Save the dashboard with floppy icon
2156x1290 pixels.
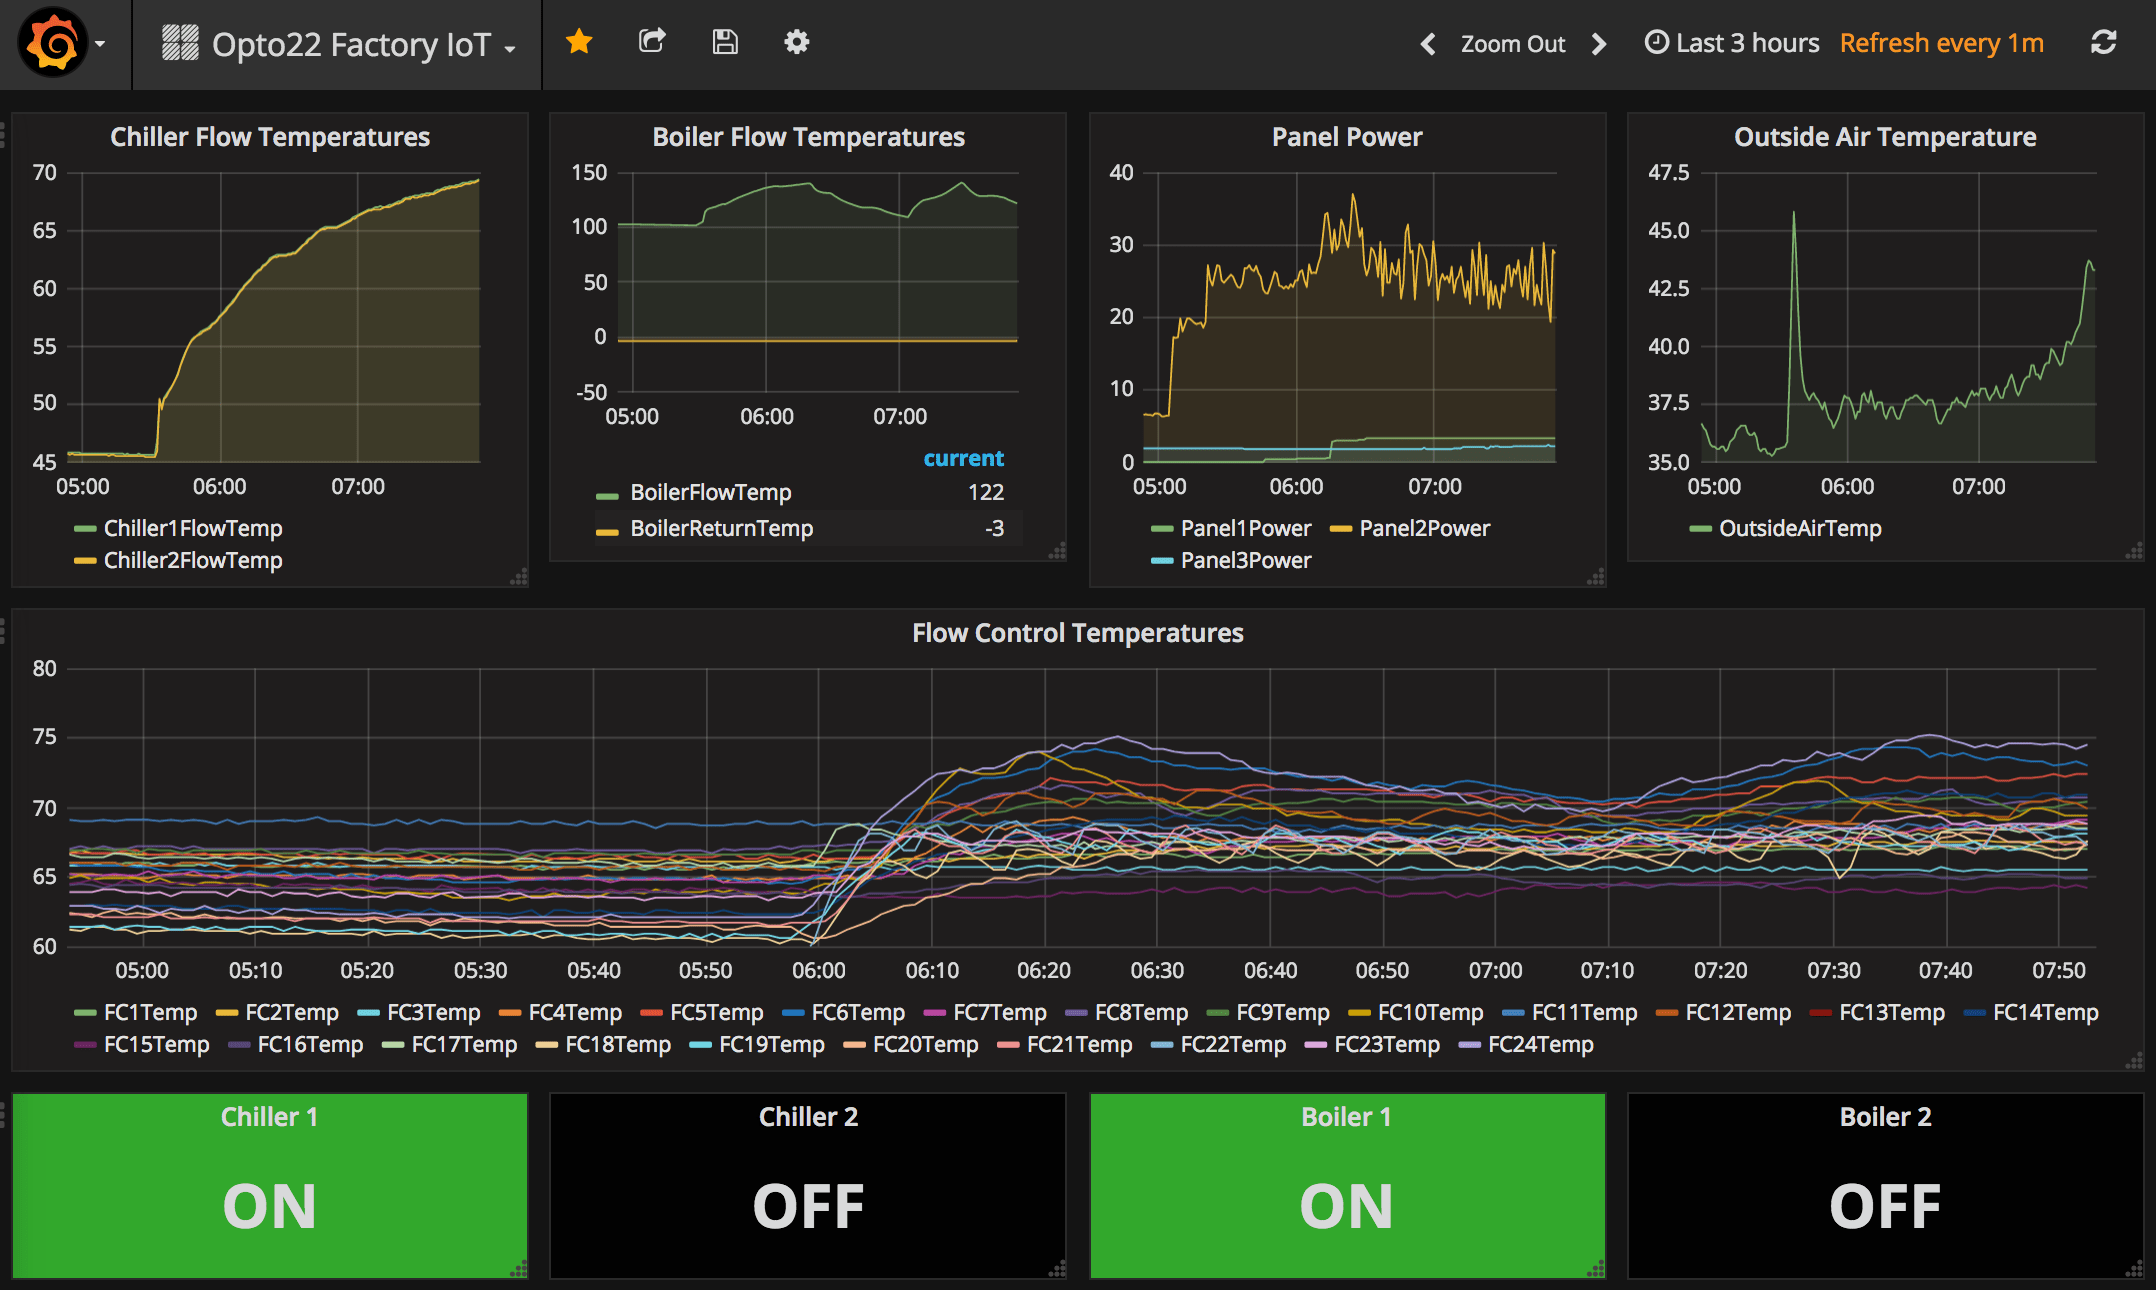coord(725,42)
